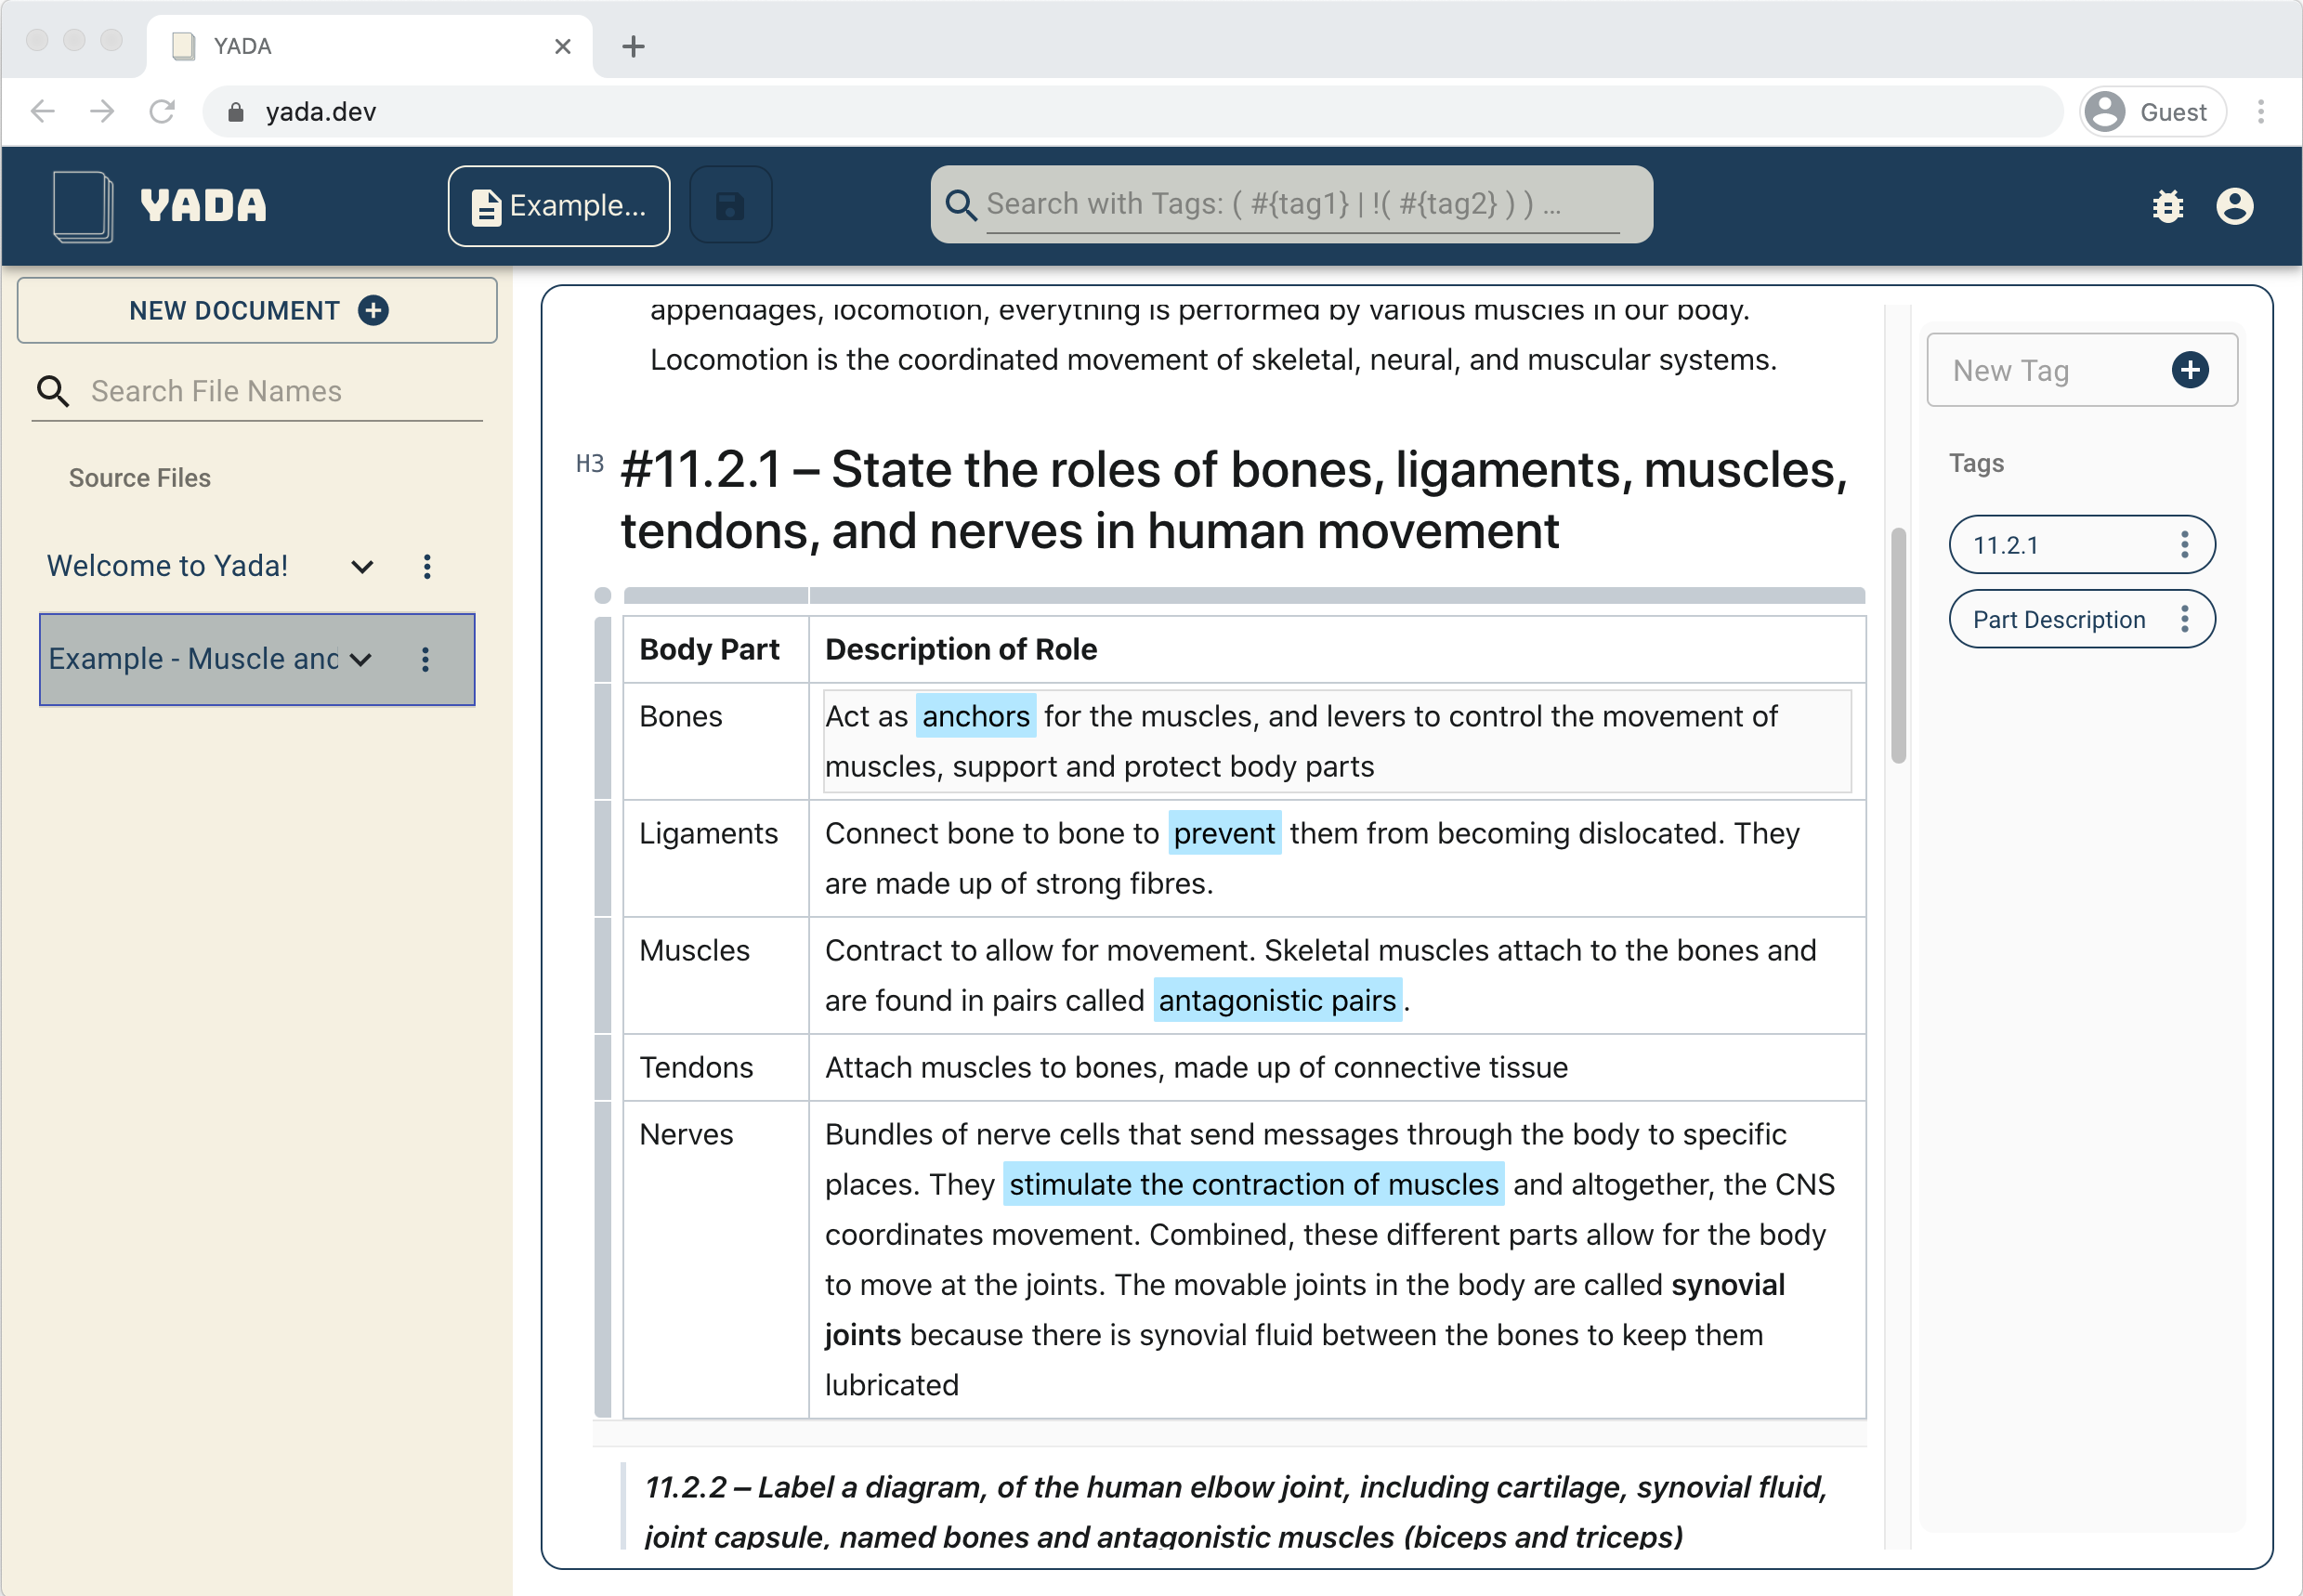Image resolution: width=2303 pixels, height=1596 pixels.
Task: Open options menu for 11.2.1 tag
Action: tap(2184, 545)
